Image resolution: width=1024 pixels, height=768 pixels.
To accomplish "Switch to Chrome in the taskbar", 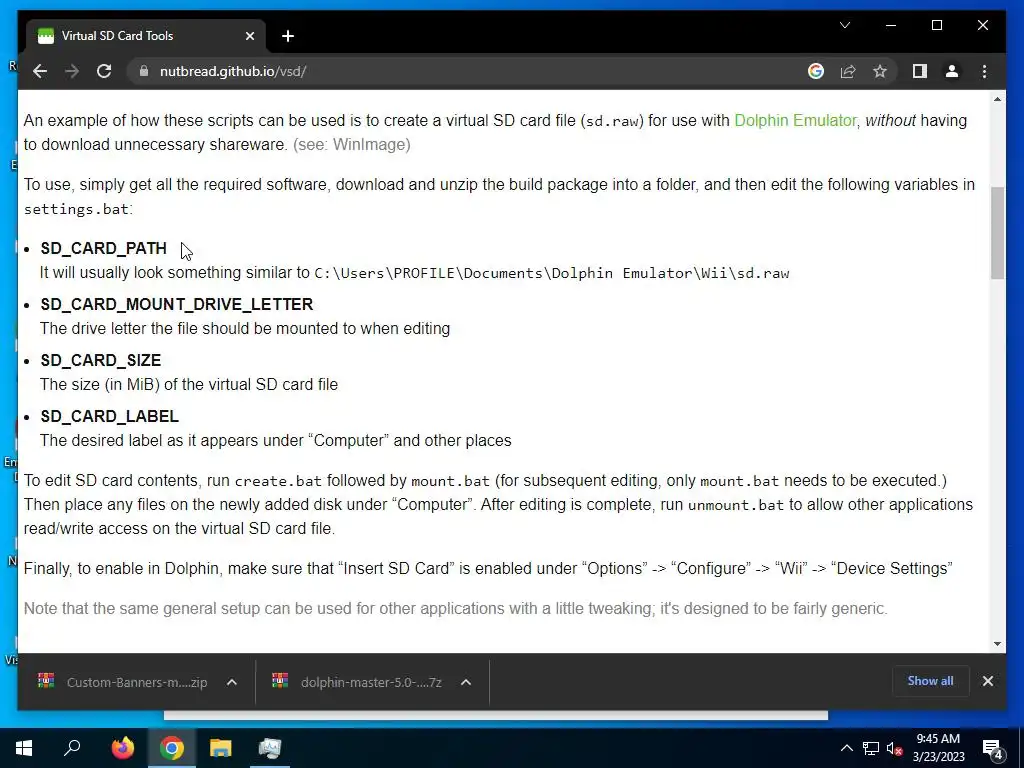I will (172, 748).
